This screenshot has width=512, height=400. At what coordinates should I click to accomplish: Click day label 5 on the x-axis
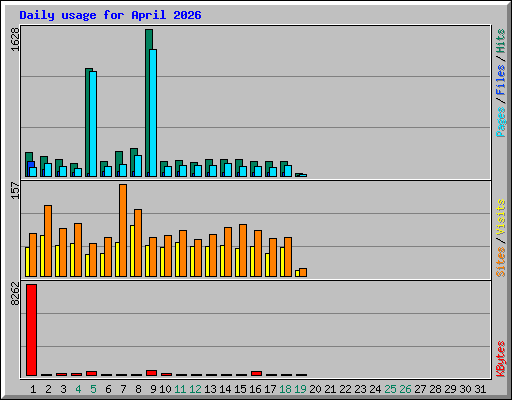pyautogui.click(x=93, y=389)
